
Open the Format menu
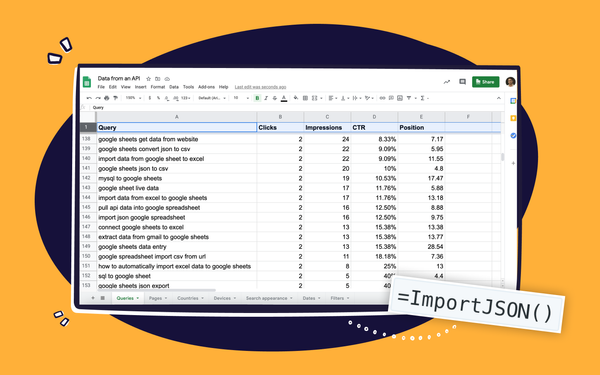click(158, 87)
